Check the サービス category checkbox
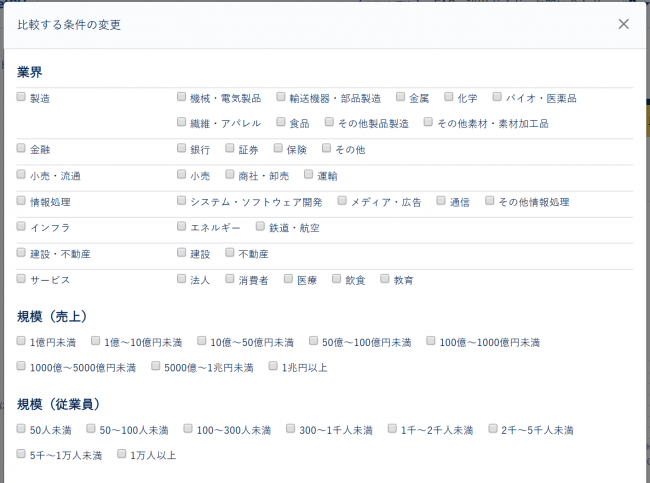This screenshot has width=650, height=483. (x=21, y=279)
